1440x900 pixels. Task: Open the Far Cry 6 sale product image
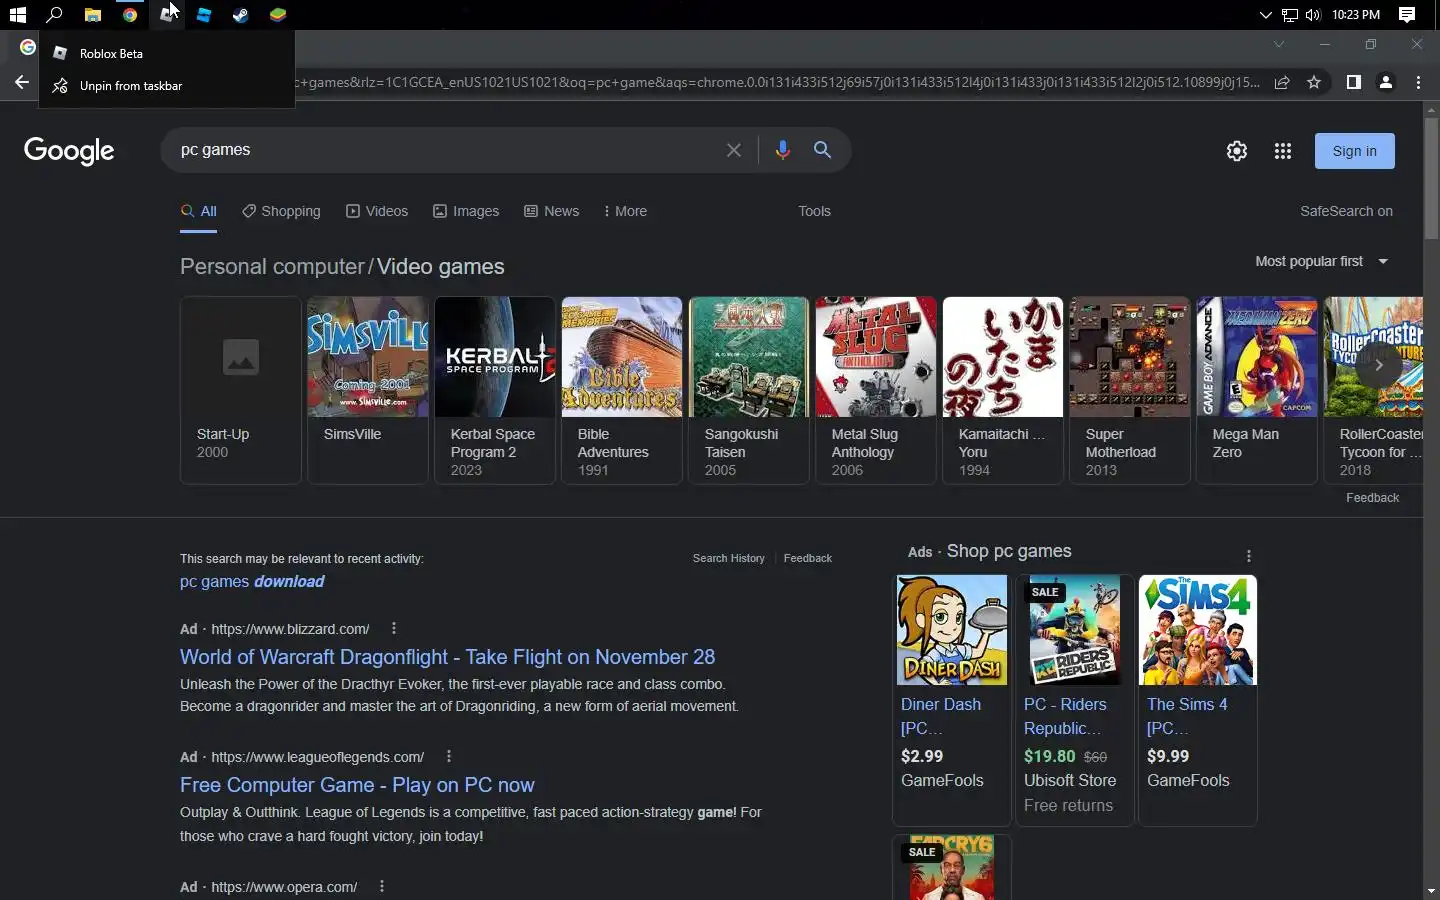tap(951, 868)
